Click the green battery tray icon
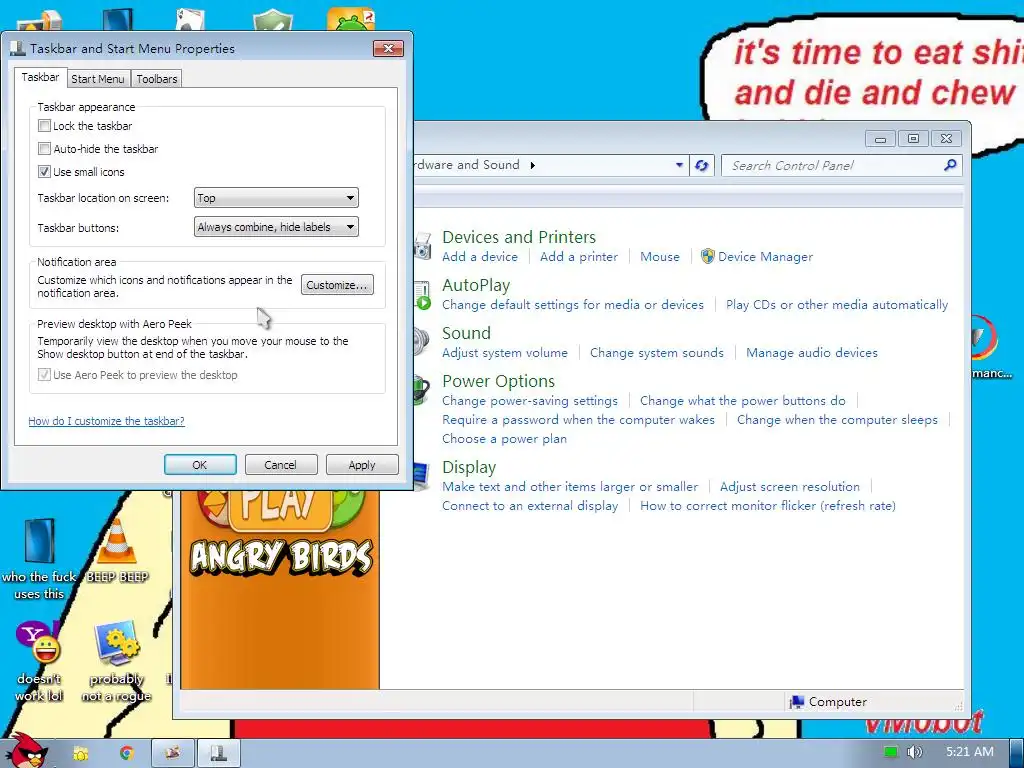Image resolution: width=1024 pixels, height=768 pixels. tap(891, 752)
